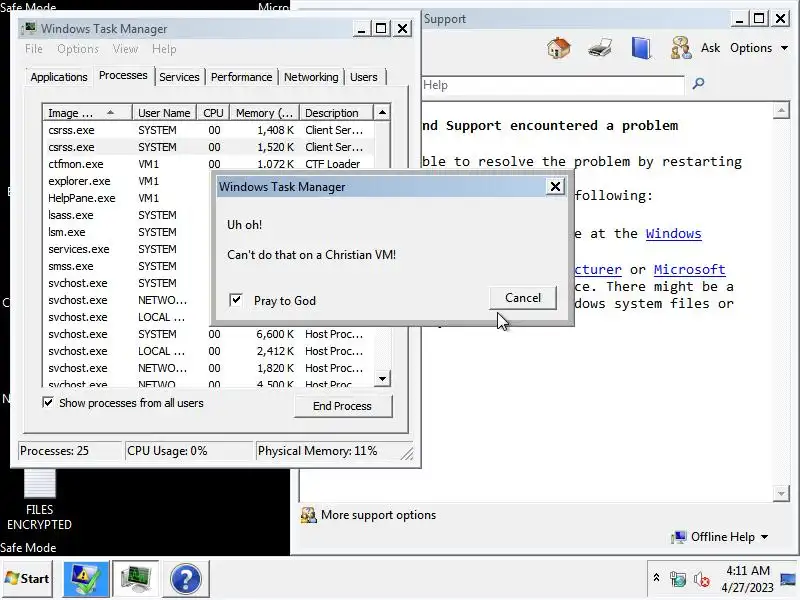Image resolution: width=800 pixels, height=600 pixels.
Task: Switch to the Applications tab
Action: (x=59, y=77)
